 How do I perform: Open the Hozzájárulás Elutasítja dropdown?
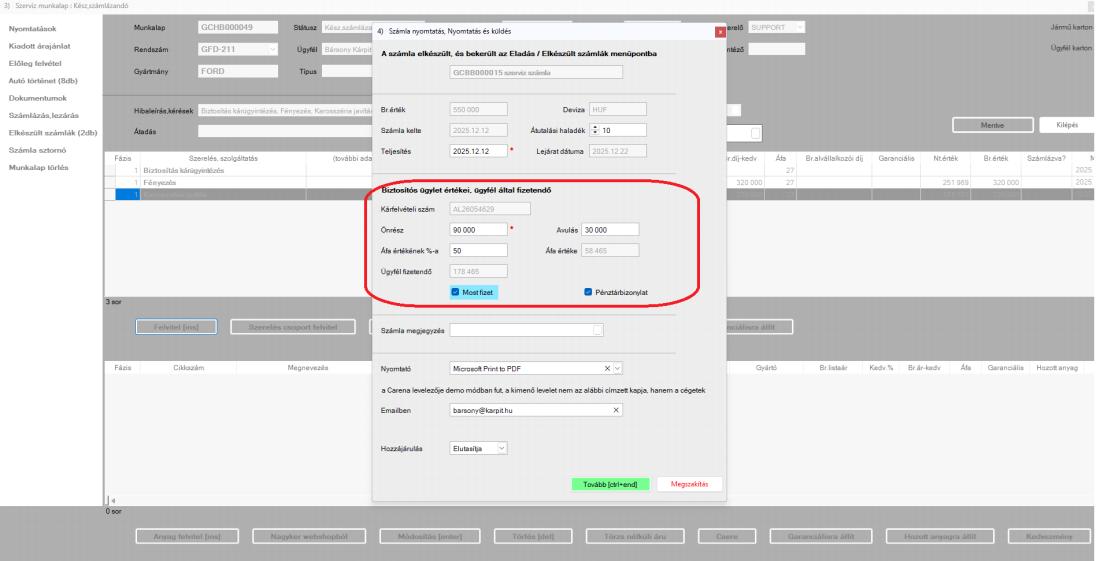click(501, 448)
